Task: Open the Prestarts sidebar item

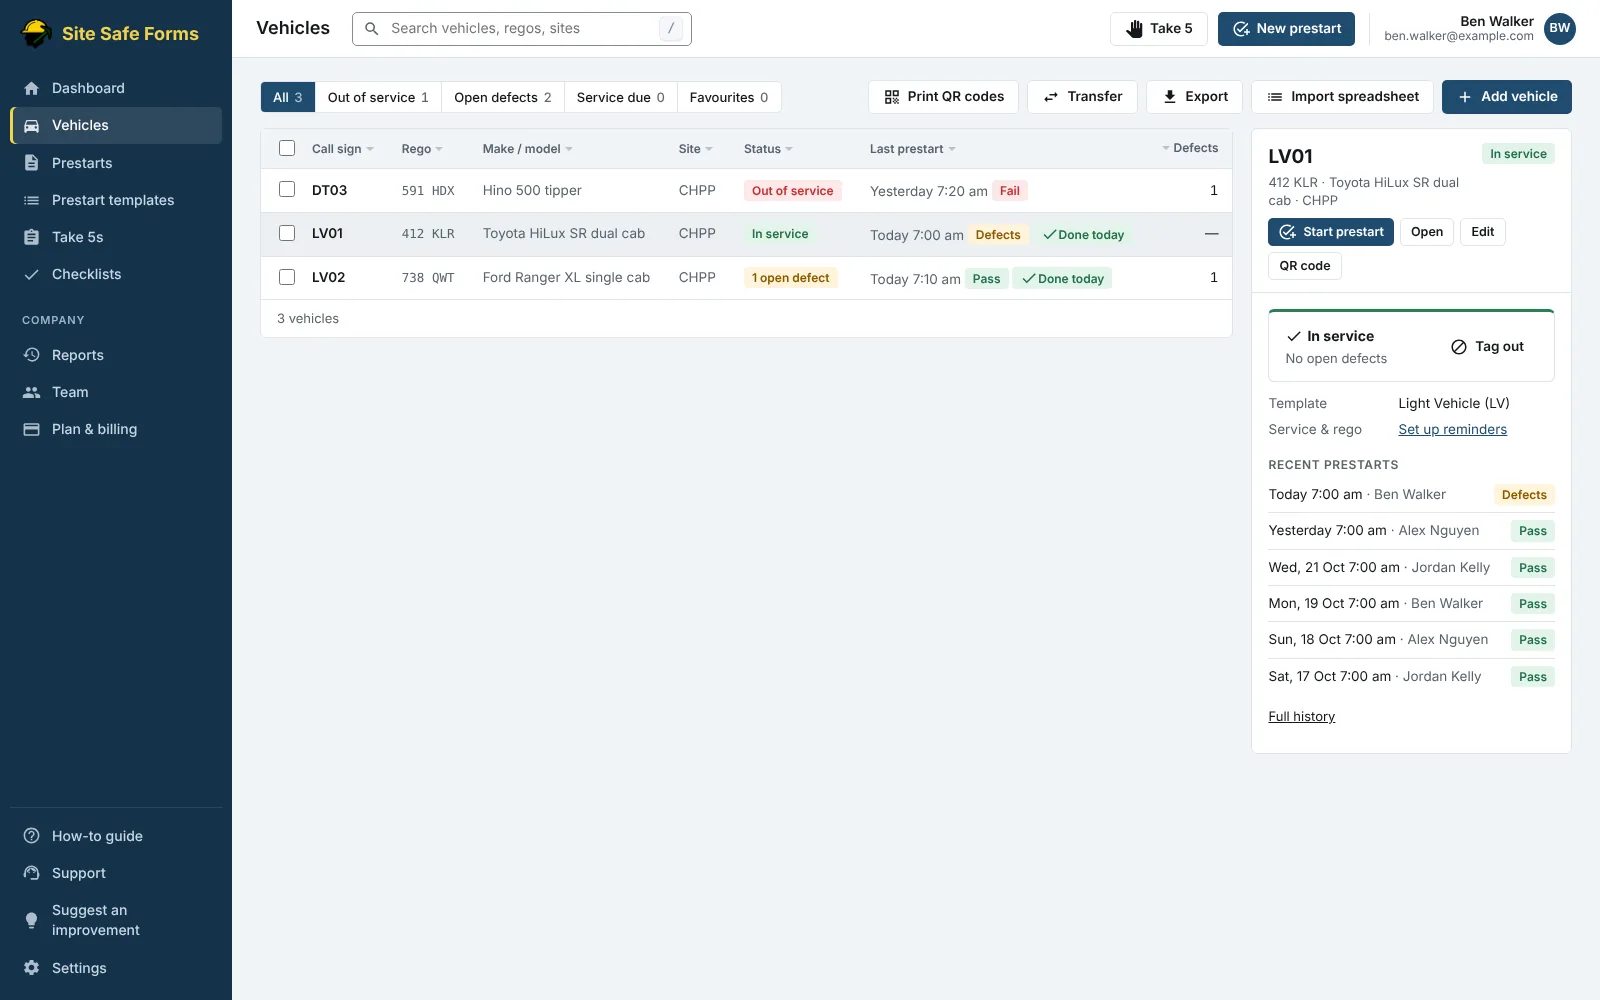Action: [x=116, y=163]
